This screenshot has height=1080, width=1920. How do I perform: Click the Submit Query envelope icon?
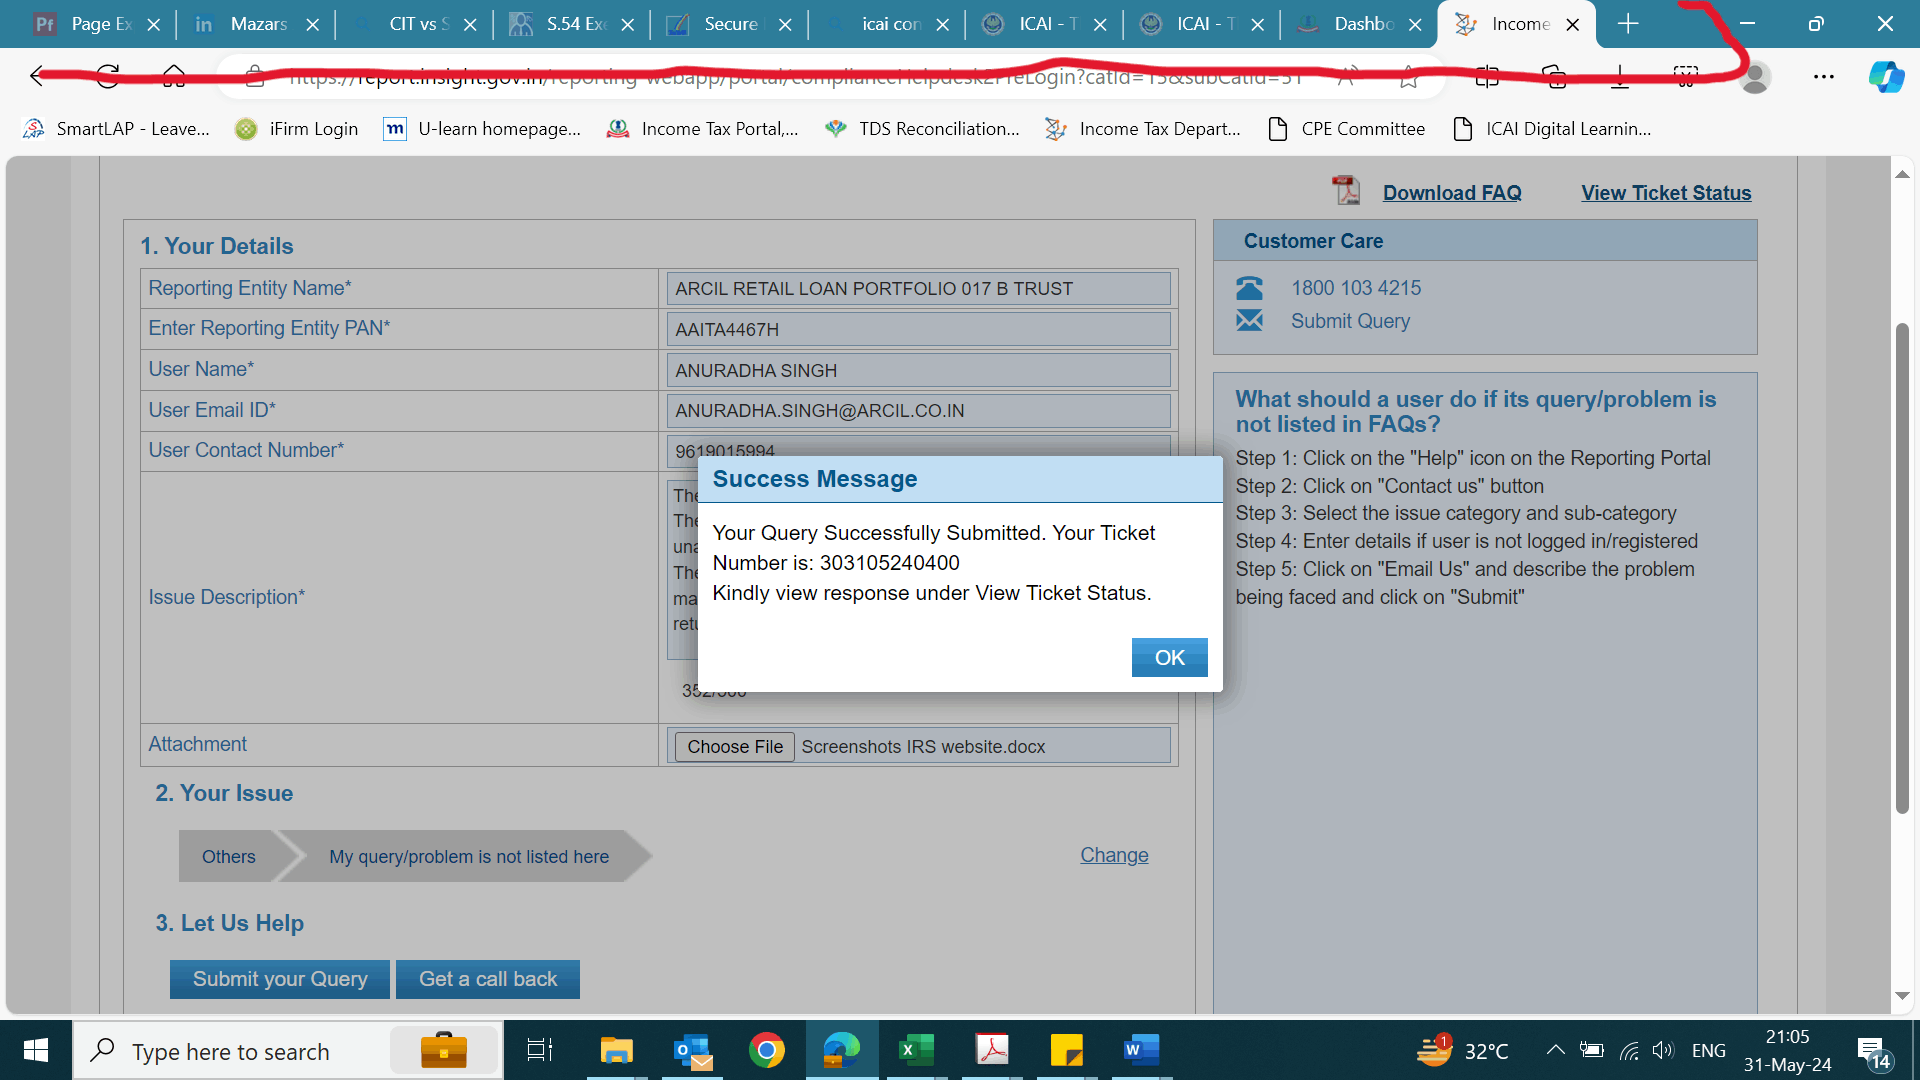[x=1249, y=321]
